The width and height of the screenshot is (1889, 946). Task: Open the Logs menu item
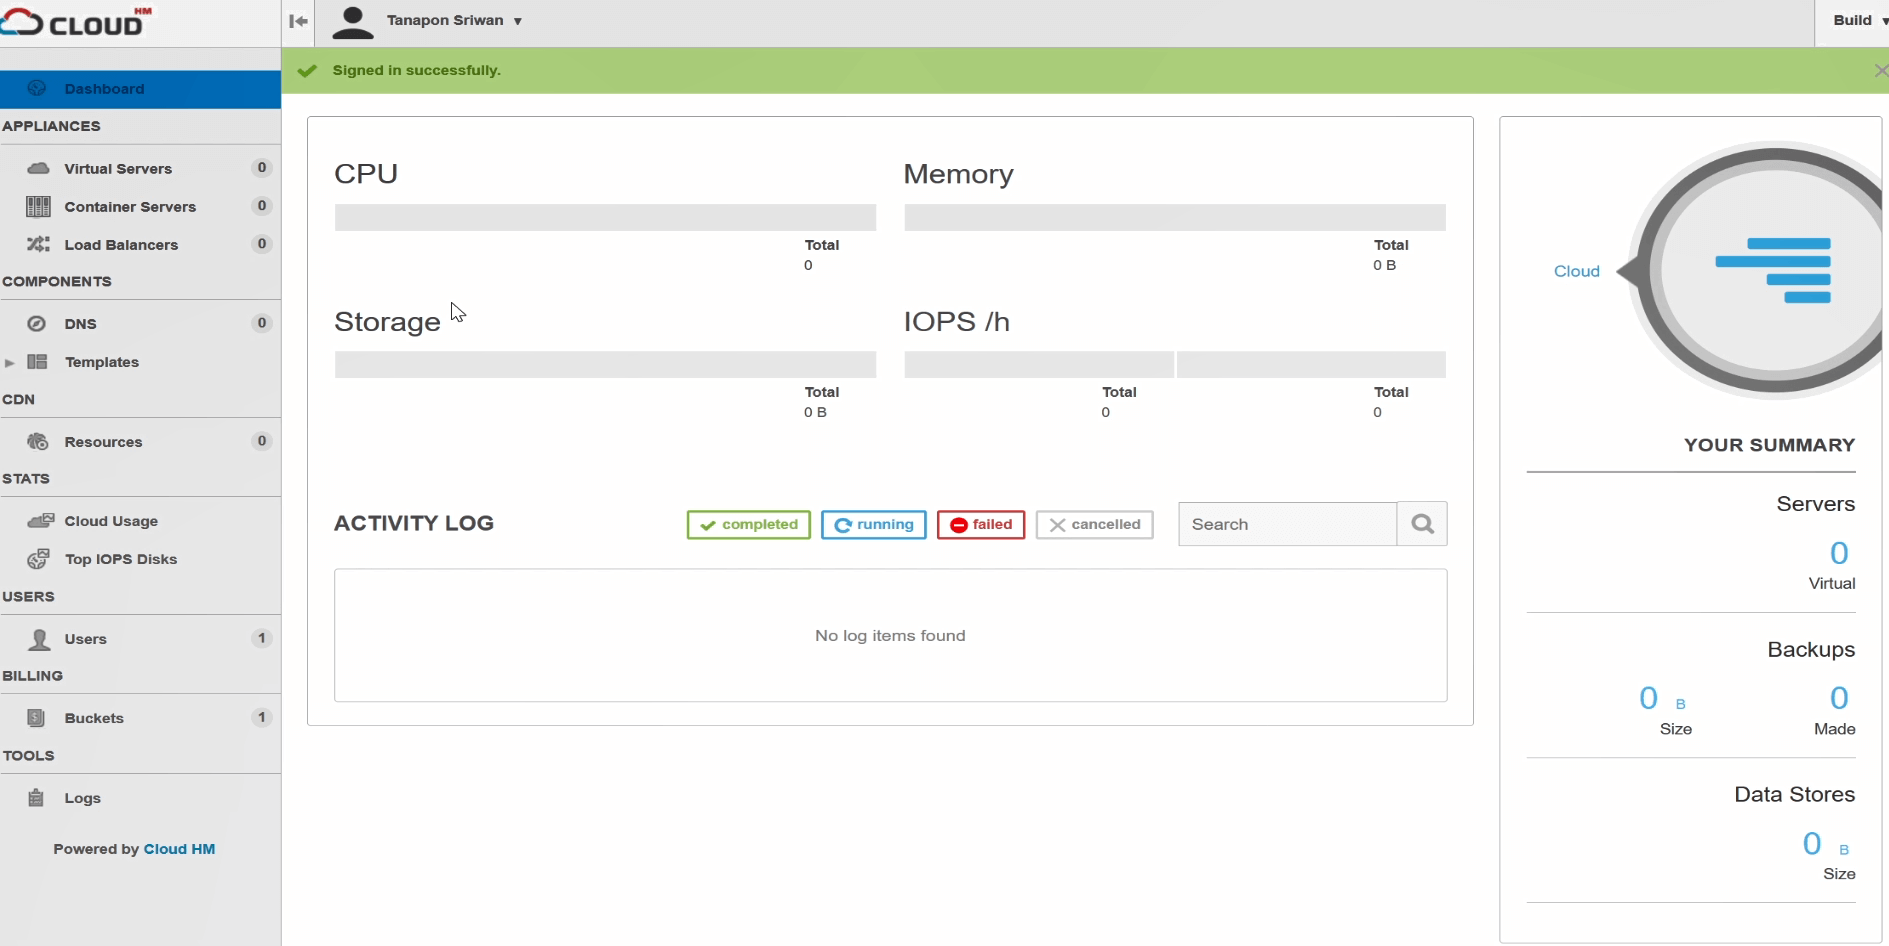(x=82, y=798)
